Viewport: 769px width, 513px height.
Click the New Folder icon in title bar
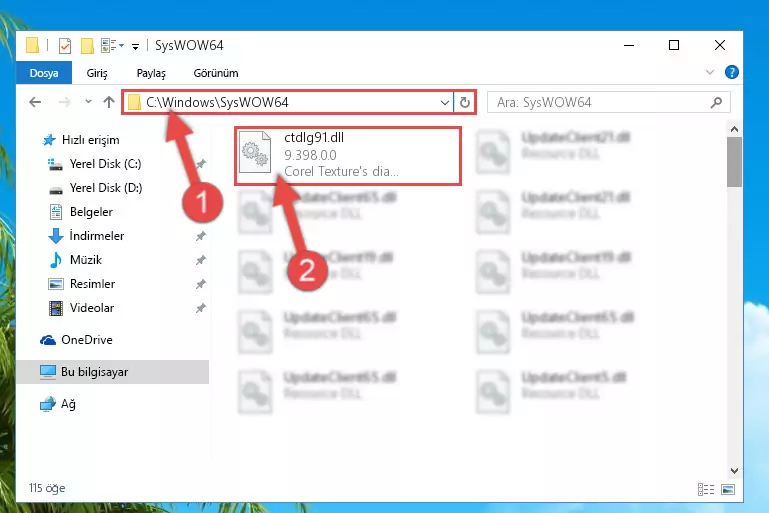point(87,46)
